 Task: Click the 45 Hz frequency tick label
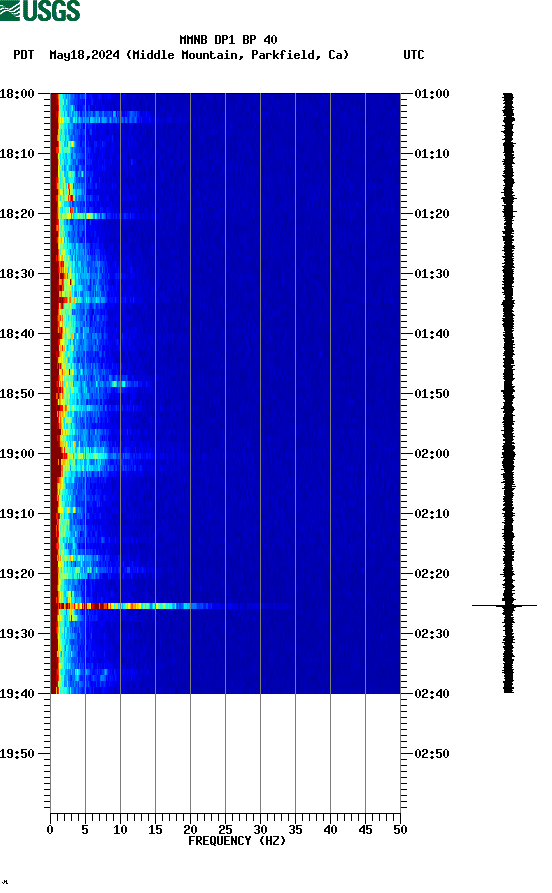(365, 830)
